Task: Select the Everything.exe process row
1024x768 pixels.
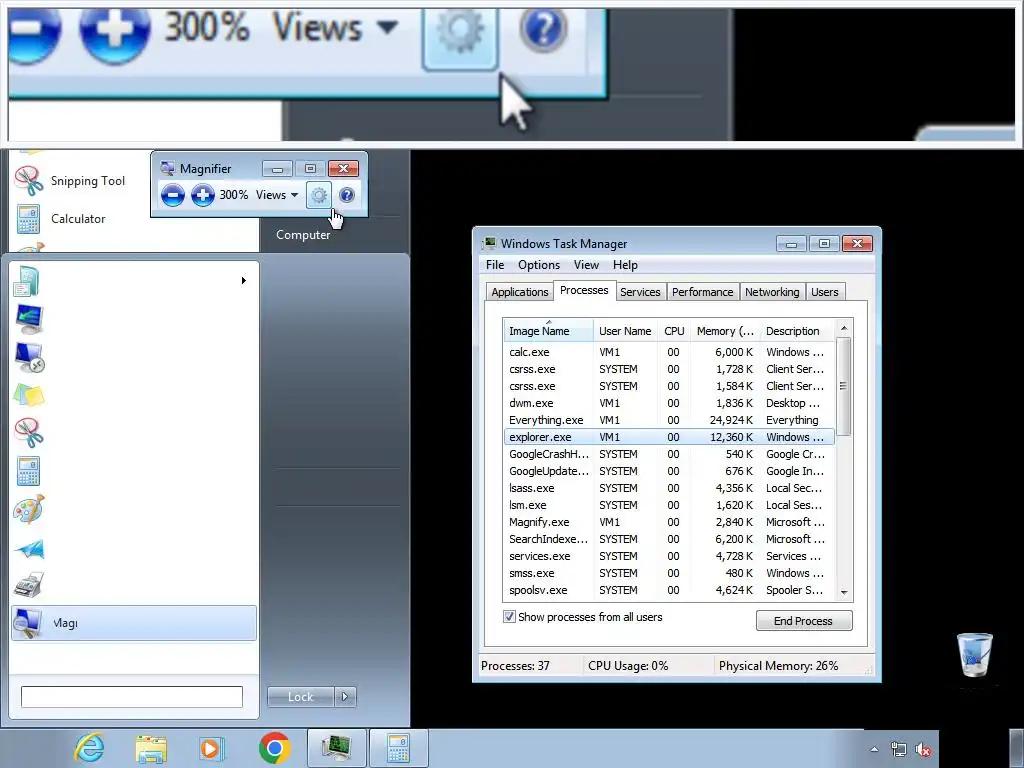Action: pos(669,420)
